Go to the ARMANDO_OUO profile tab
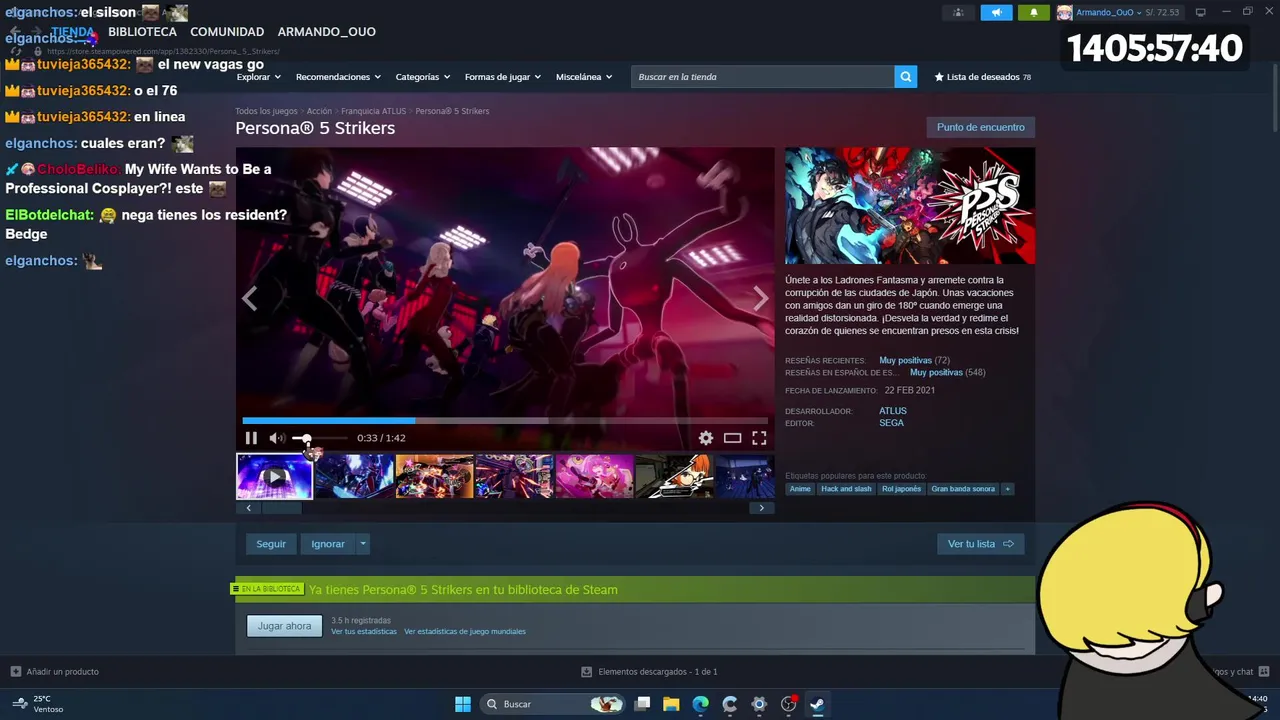The height and width of the screenshot is (720, 1280). coord(327,32)
